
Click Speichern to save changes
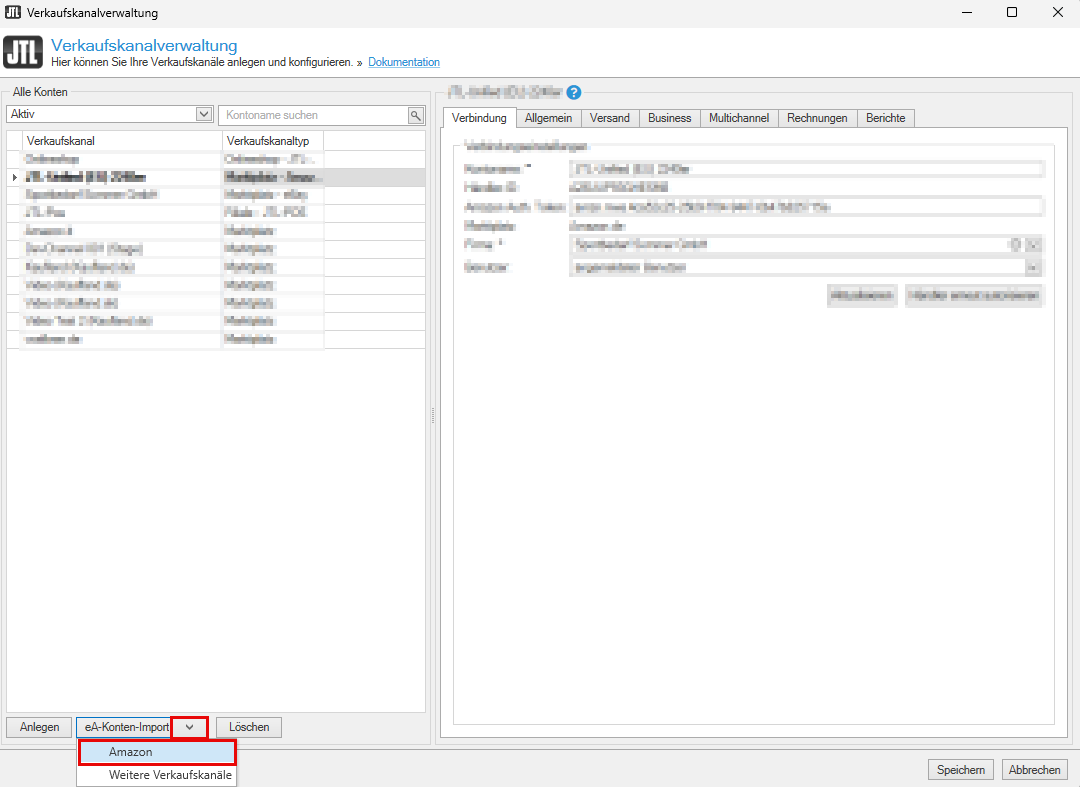click(x=961, y=770)
